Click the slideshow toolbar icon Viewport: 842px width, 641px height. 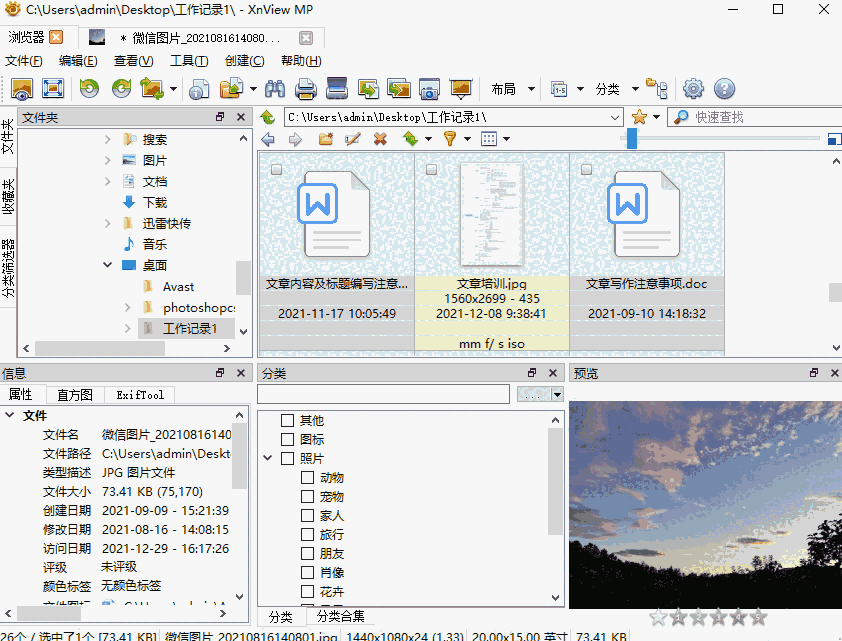tap(461, 89)
